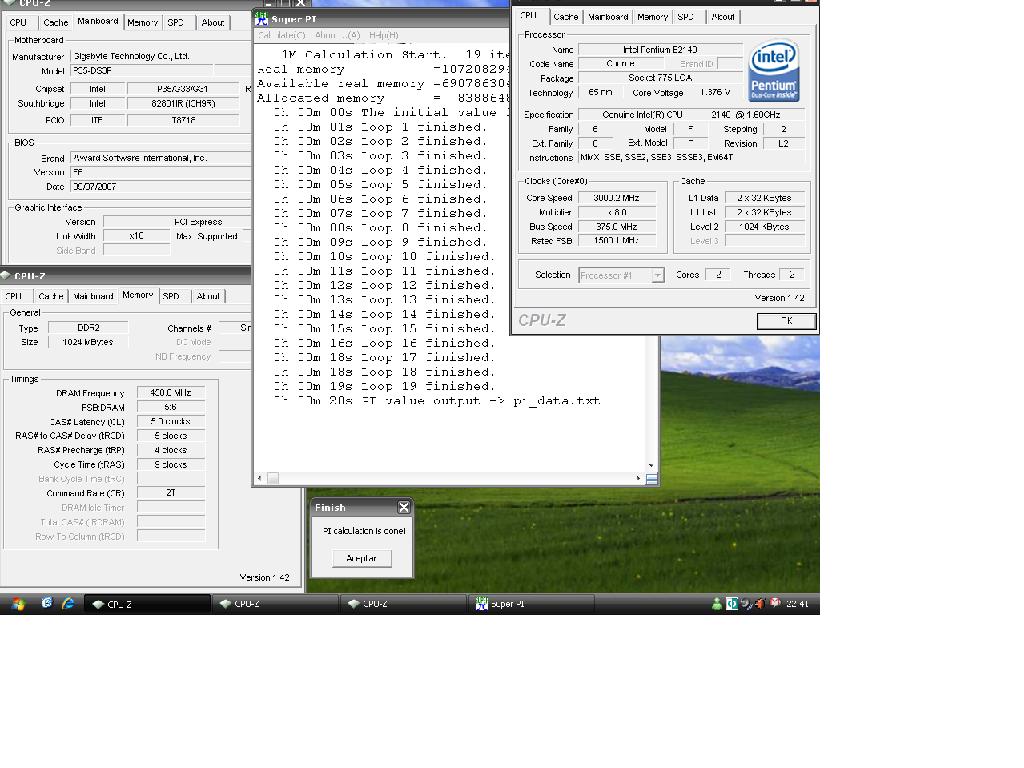The height and width of the screenshot is (768, 1024).
Task: Switch to Mainboard tab in CPU-Z CPU window
Action: click(608, 17)
